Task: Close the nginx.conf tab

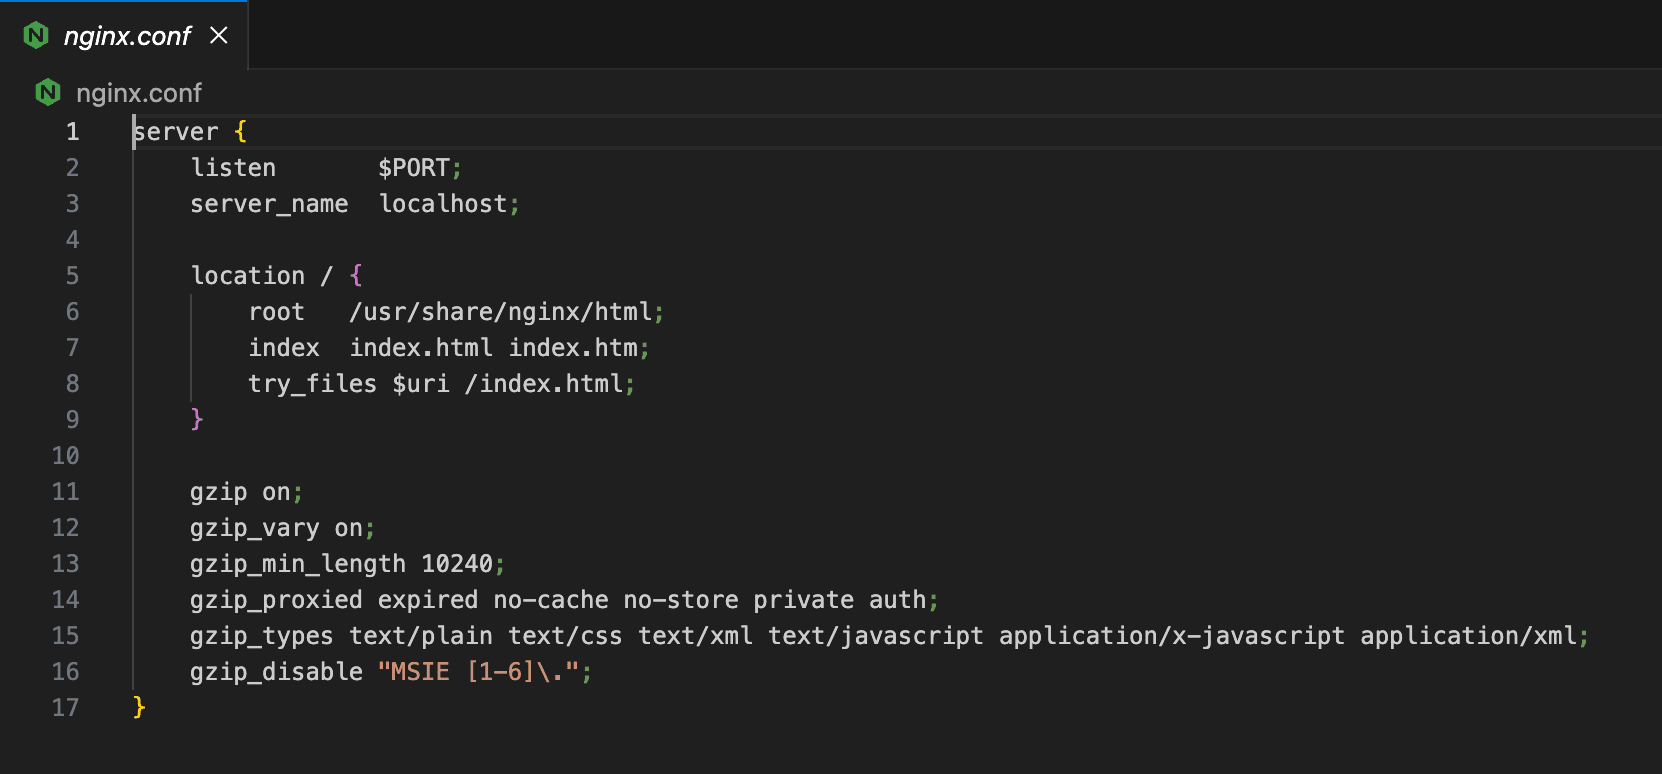Action: tap(219, 36)
